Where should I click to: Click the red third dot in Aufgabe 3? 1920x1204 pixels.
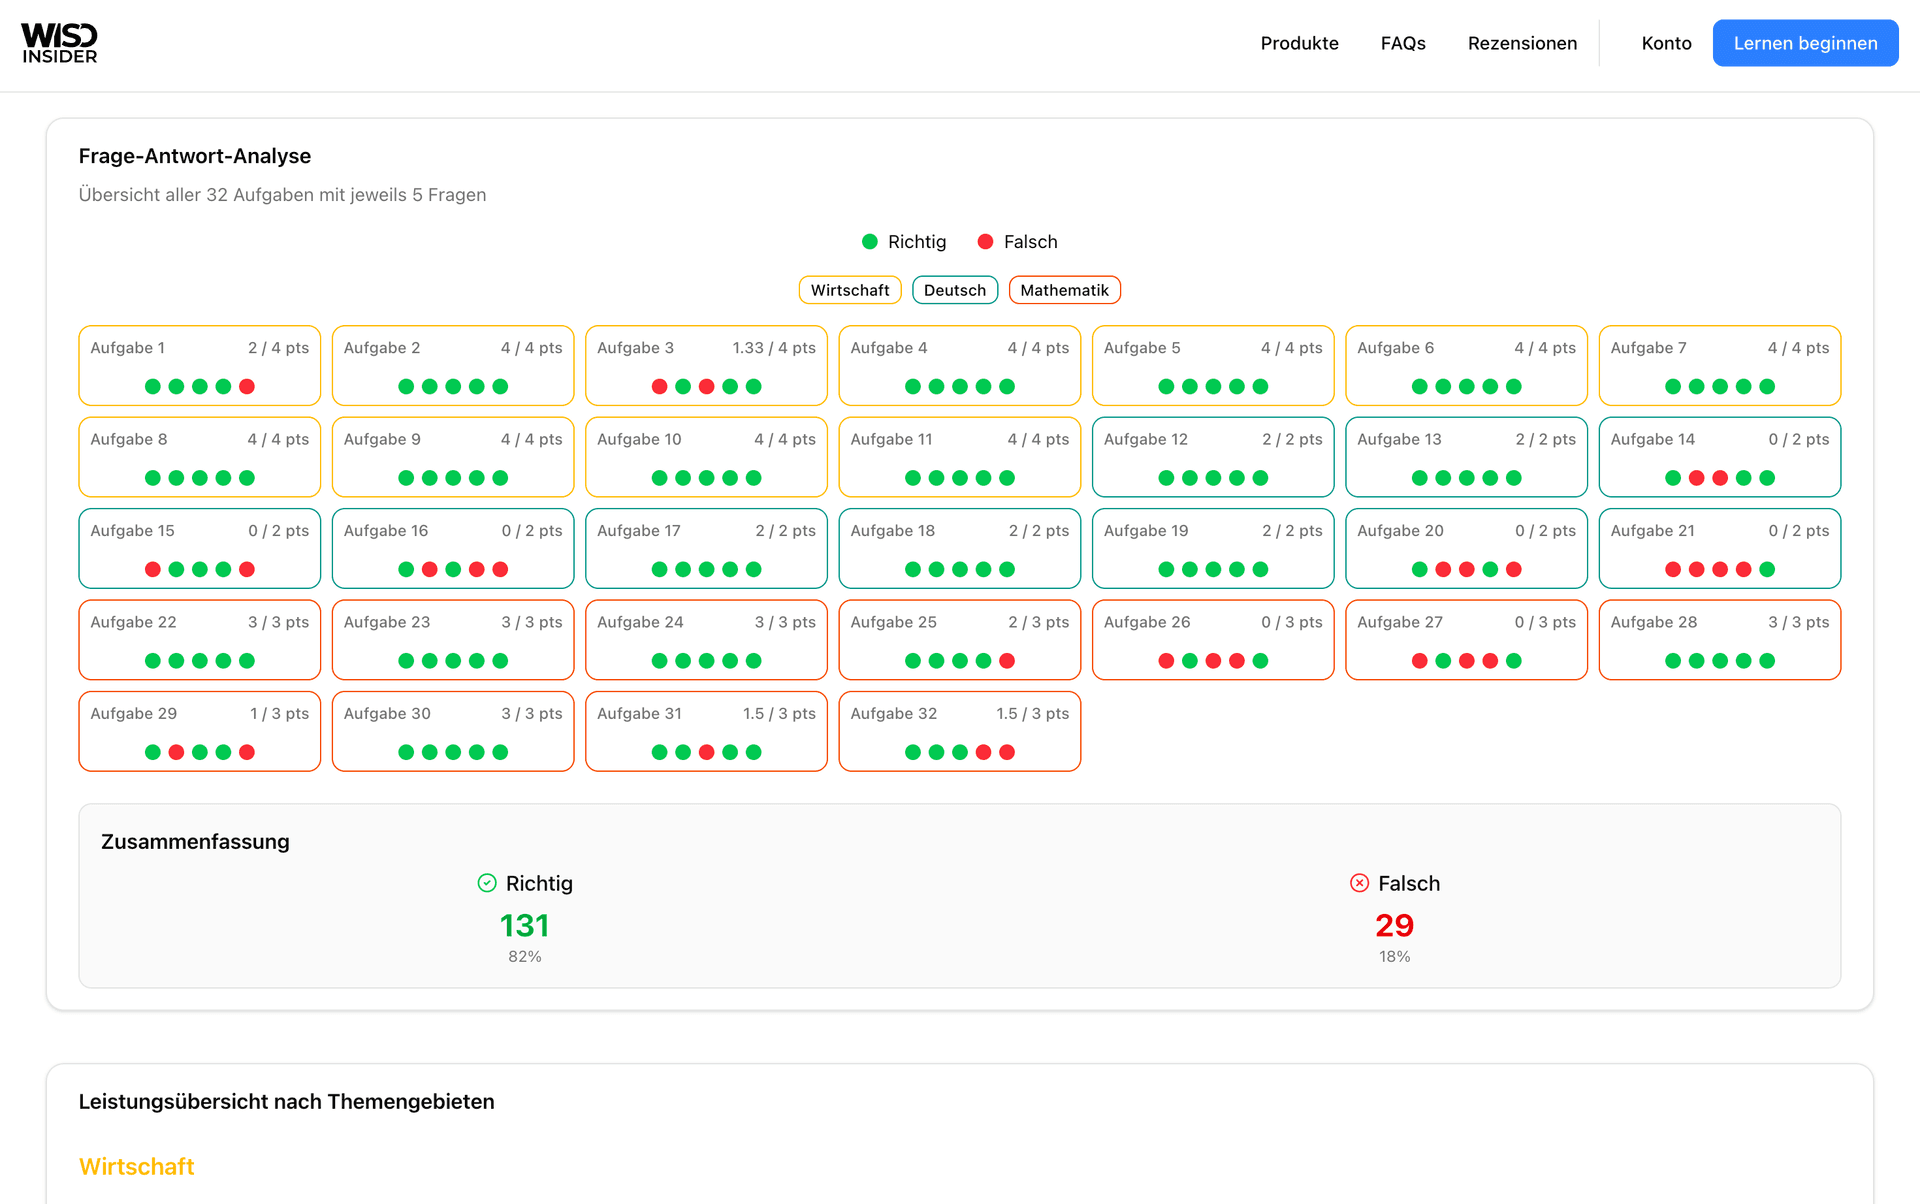tap(706, 386)
